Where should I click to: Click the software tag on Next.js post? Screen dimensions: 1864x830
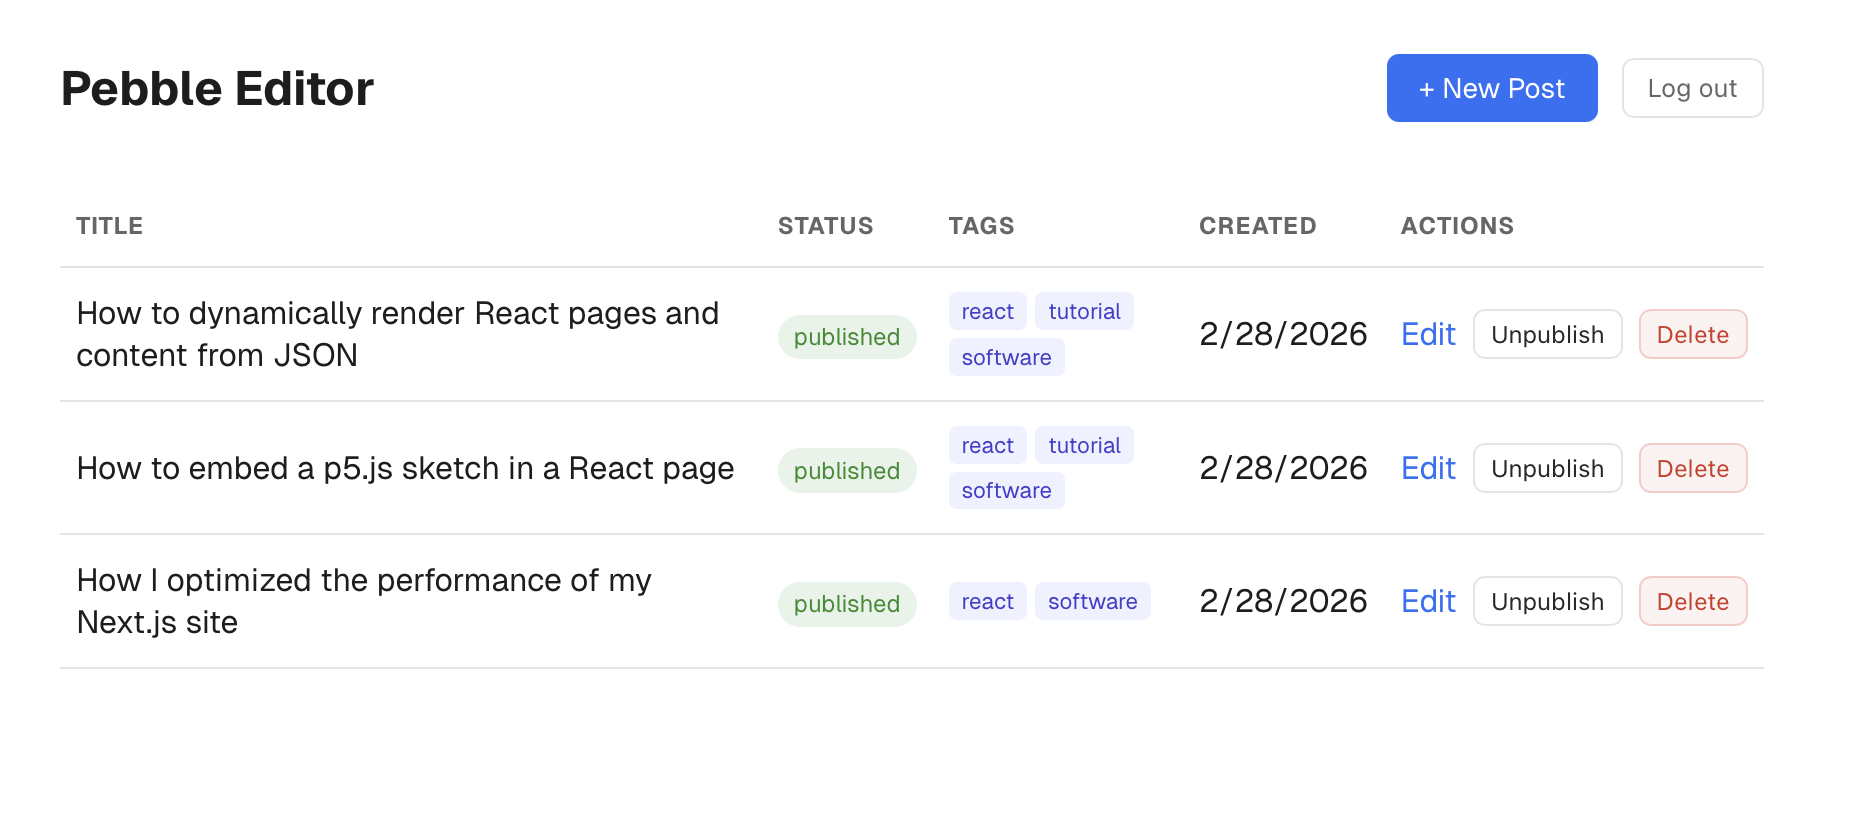(x=1092, y=601)
